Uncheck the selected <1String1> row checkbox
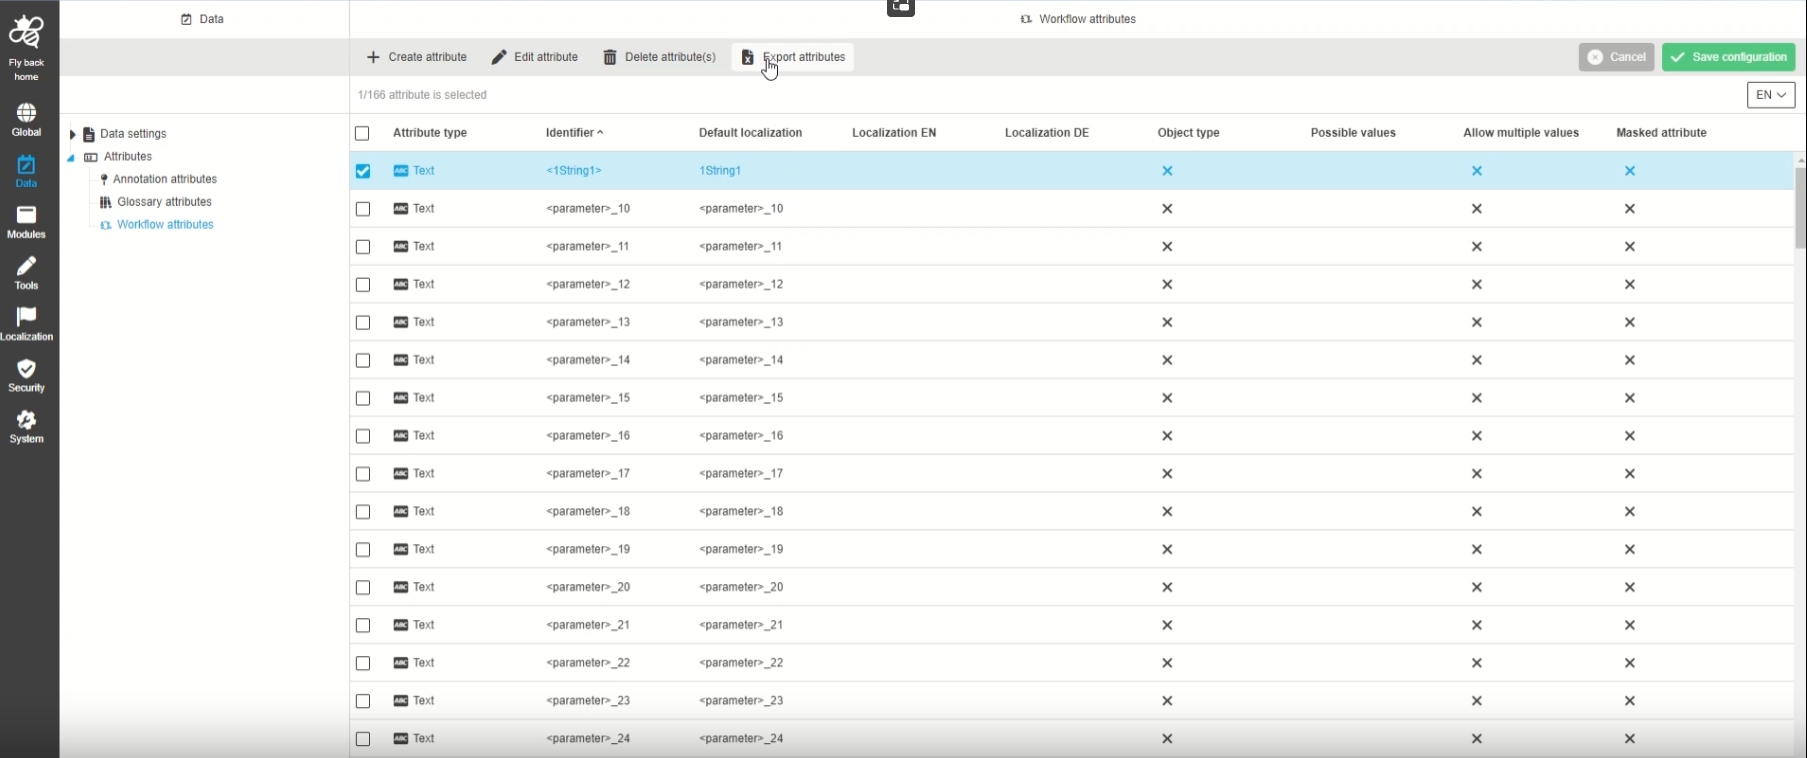This screenshot has width=1807, height=758. [363, 171]
